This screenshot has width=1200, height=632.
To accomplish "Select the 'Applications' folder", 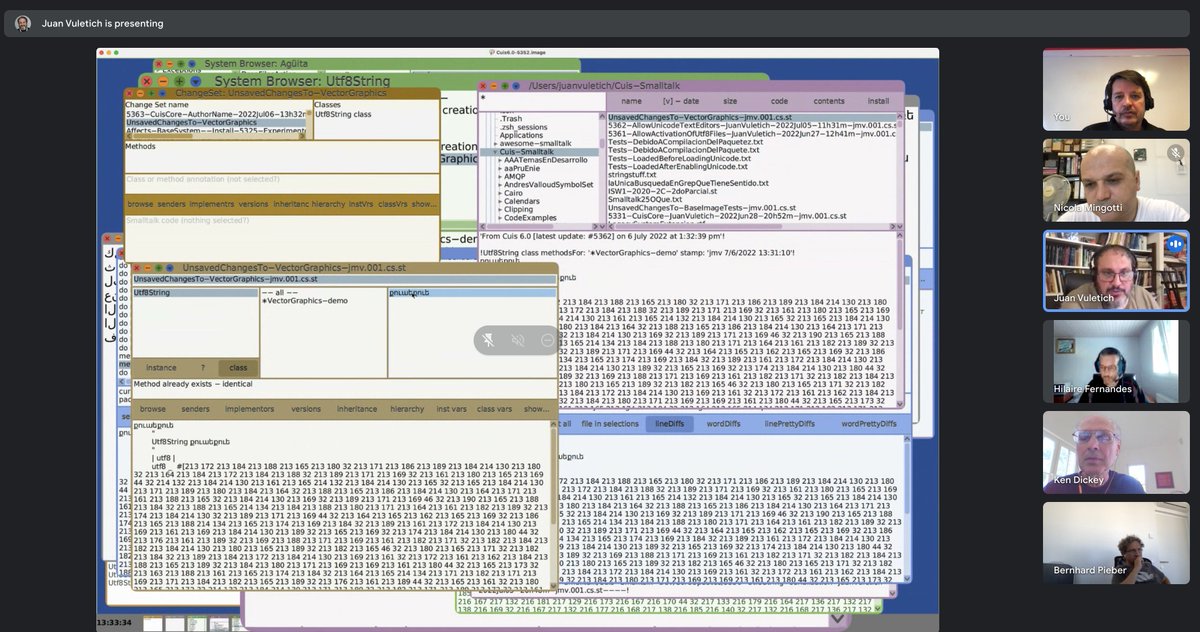I will [x=522, y=135].
